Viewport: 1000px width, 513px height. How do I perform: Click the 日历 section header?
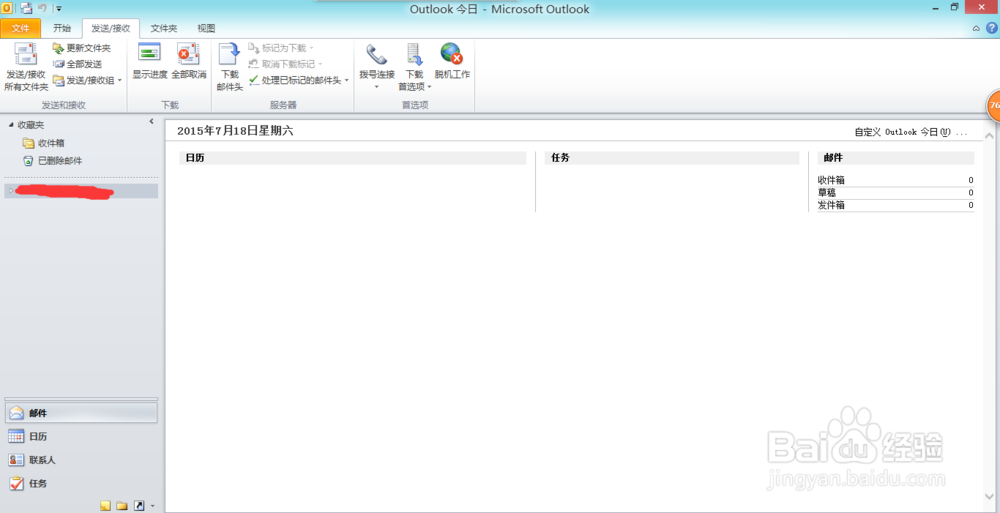pyautogui.click(x=352, y=158)
